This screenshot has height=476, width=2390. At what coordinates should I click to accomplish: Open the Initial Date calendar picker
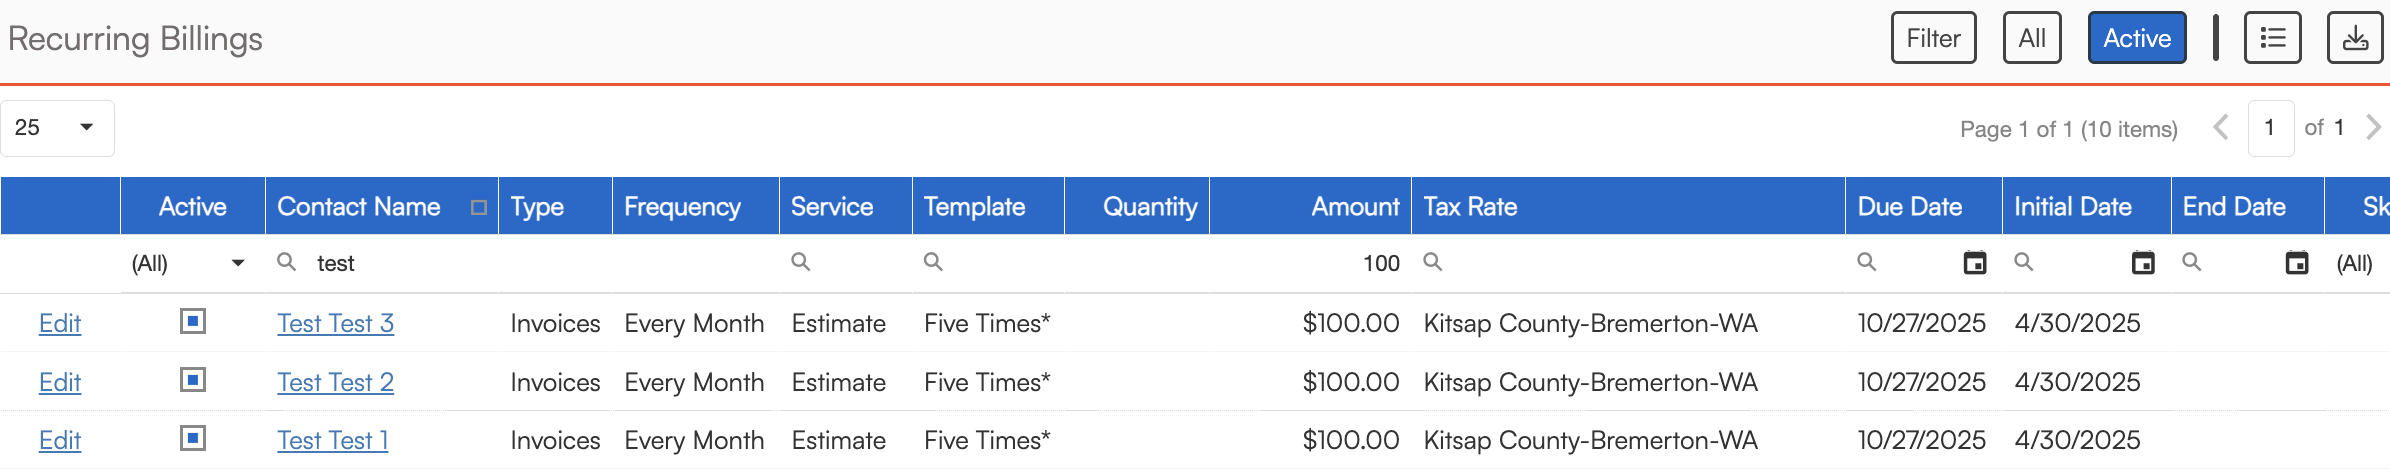pos(2142,263)
